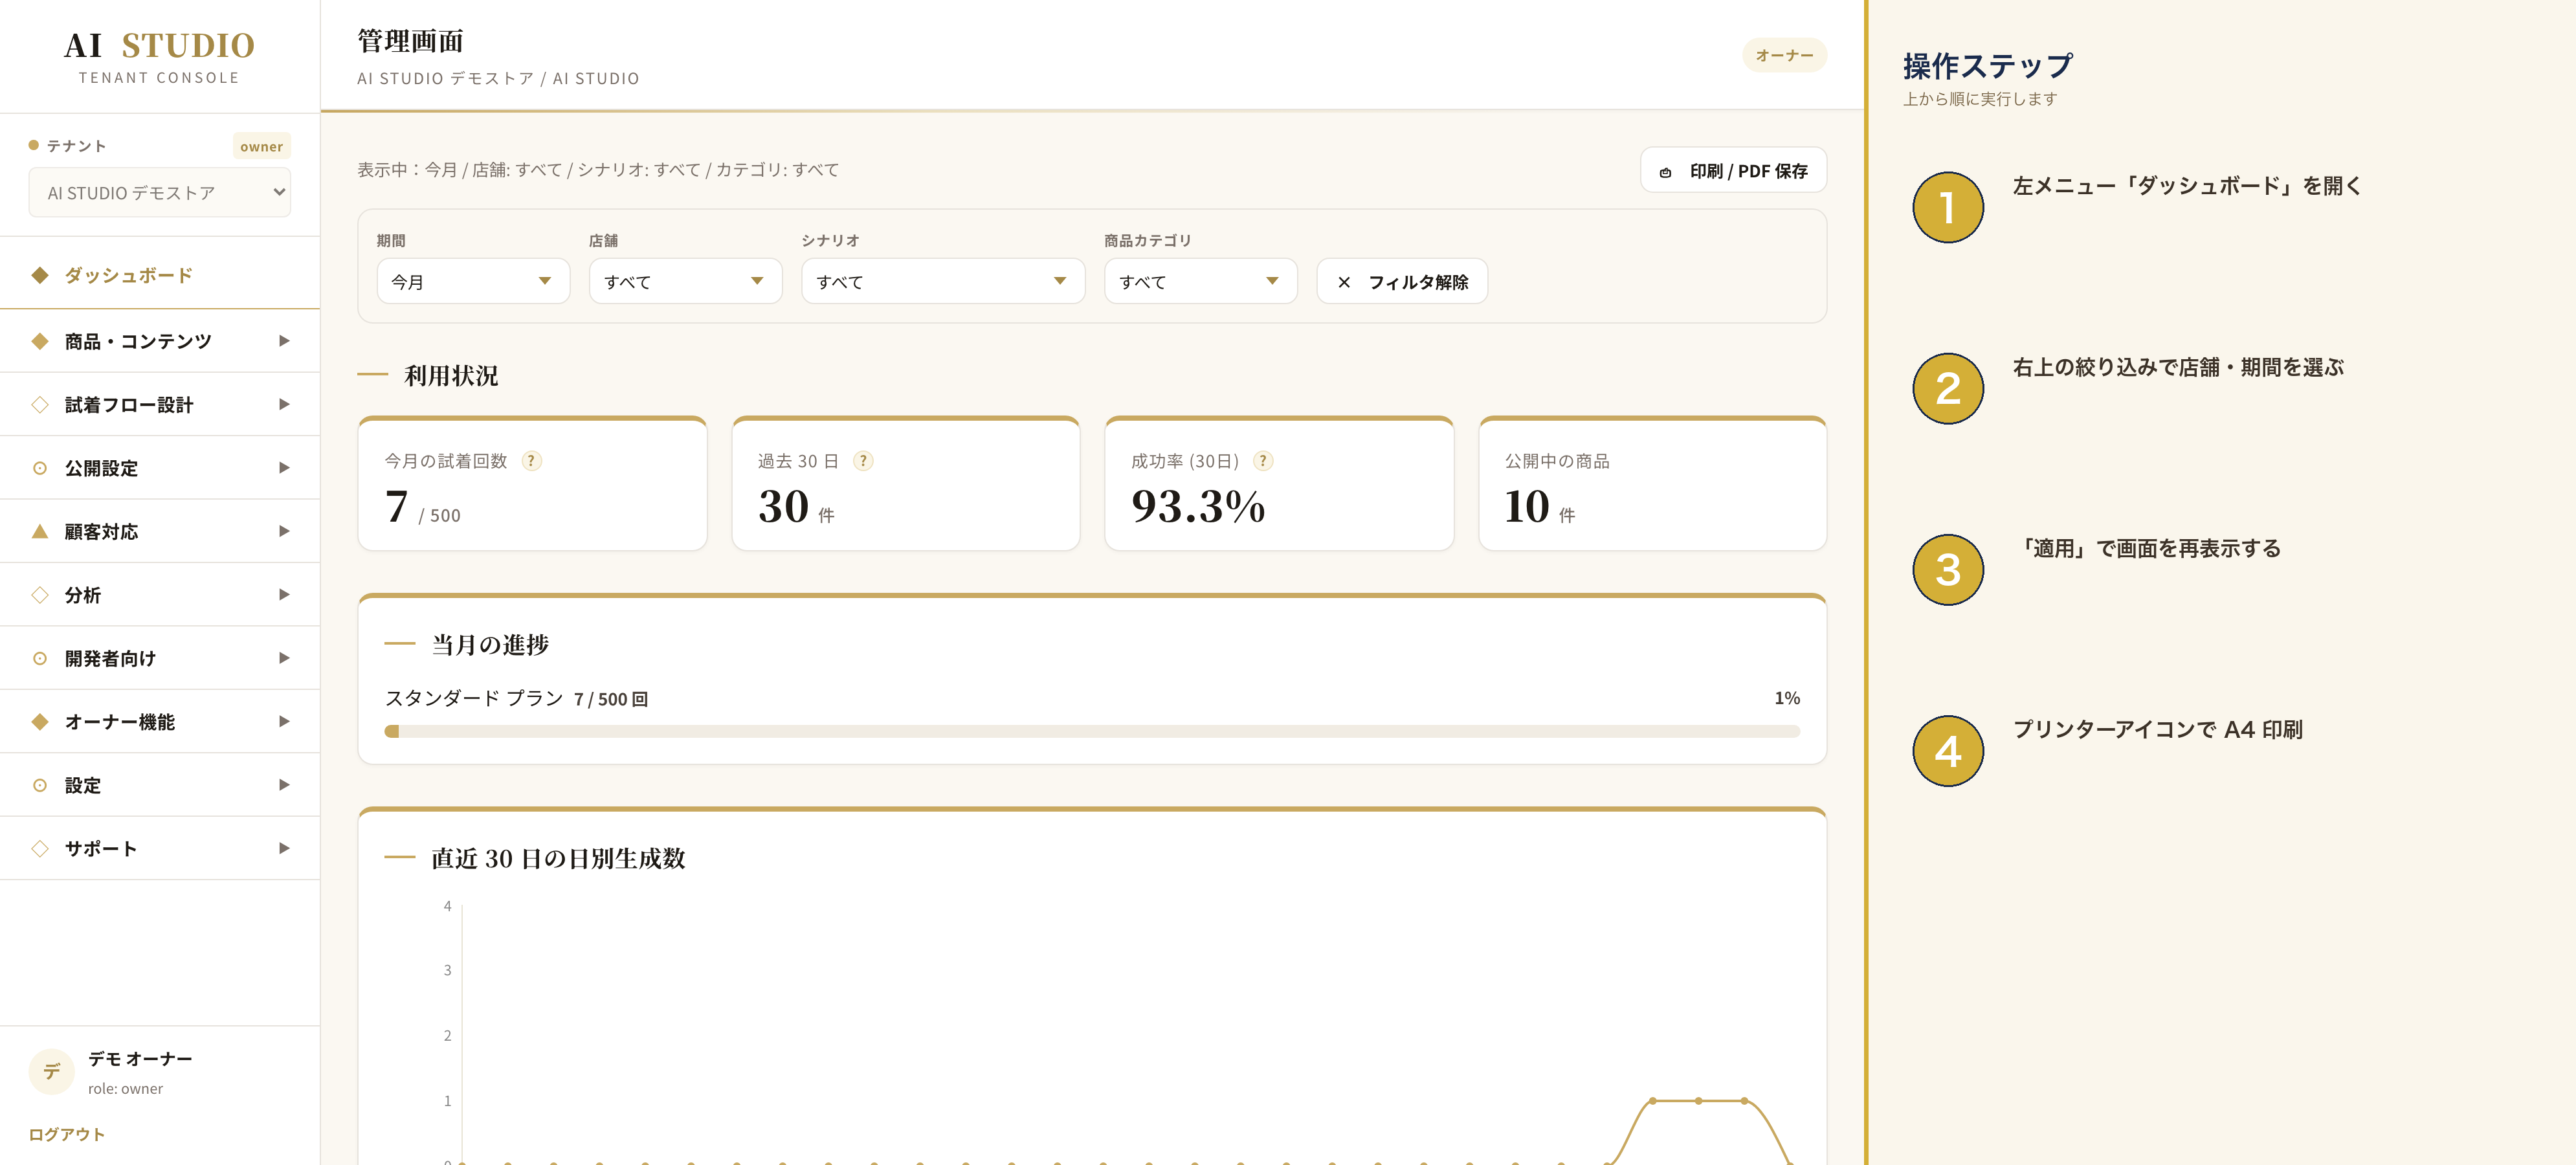Click the breadcrumb AI STUDIO デモストア / AI STUDIO
This screenshot has height=1165, width=2576.
tap(498, 79)
